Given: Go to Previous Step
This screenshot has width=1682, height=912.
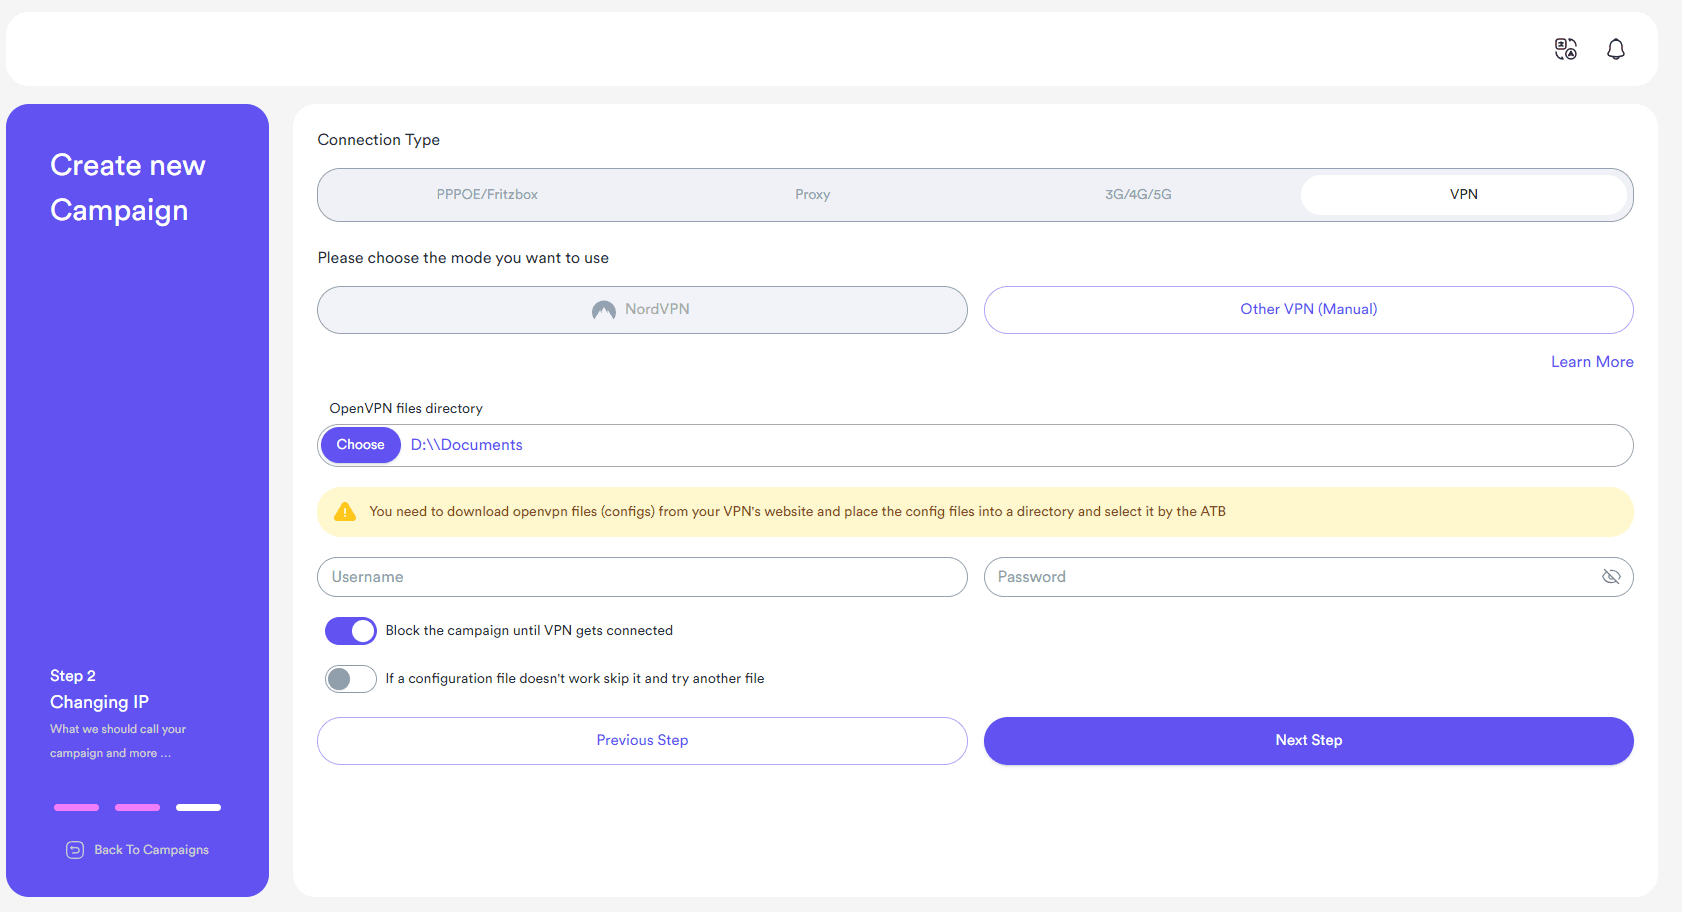Looking at the screenshot, I should point(642,741).
